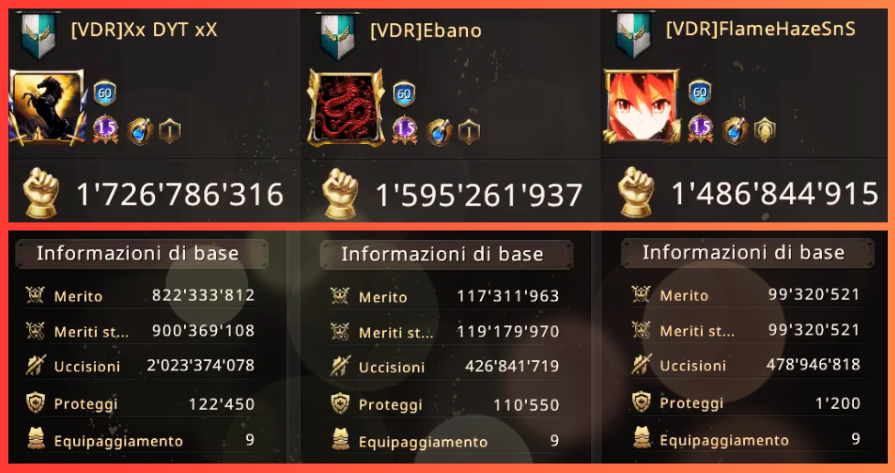Click Equipaggiamento armor icon for Xx DYT xX

(35, 440)
